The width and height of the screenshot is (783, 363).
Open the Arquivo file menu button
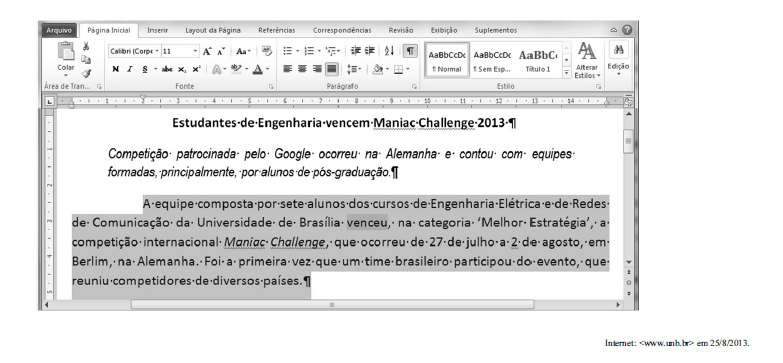tap(59, 30)
